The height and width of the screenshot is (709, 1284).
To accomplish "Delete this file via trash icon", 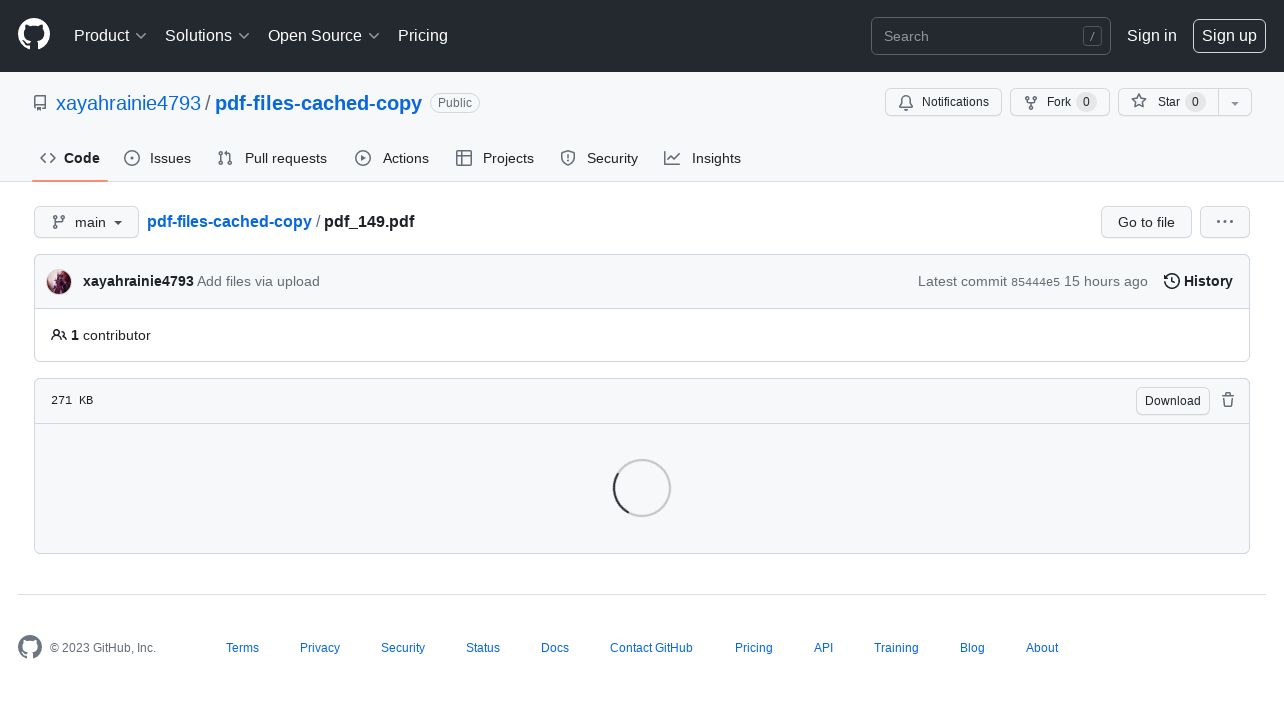I will (x=1228, y=400).
